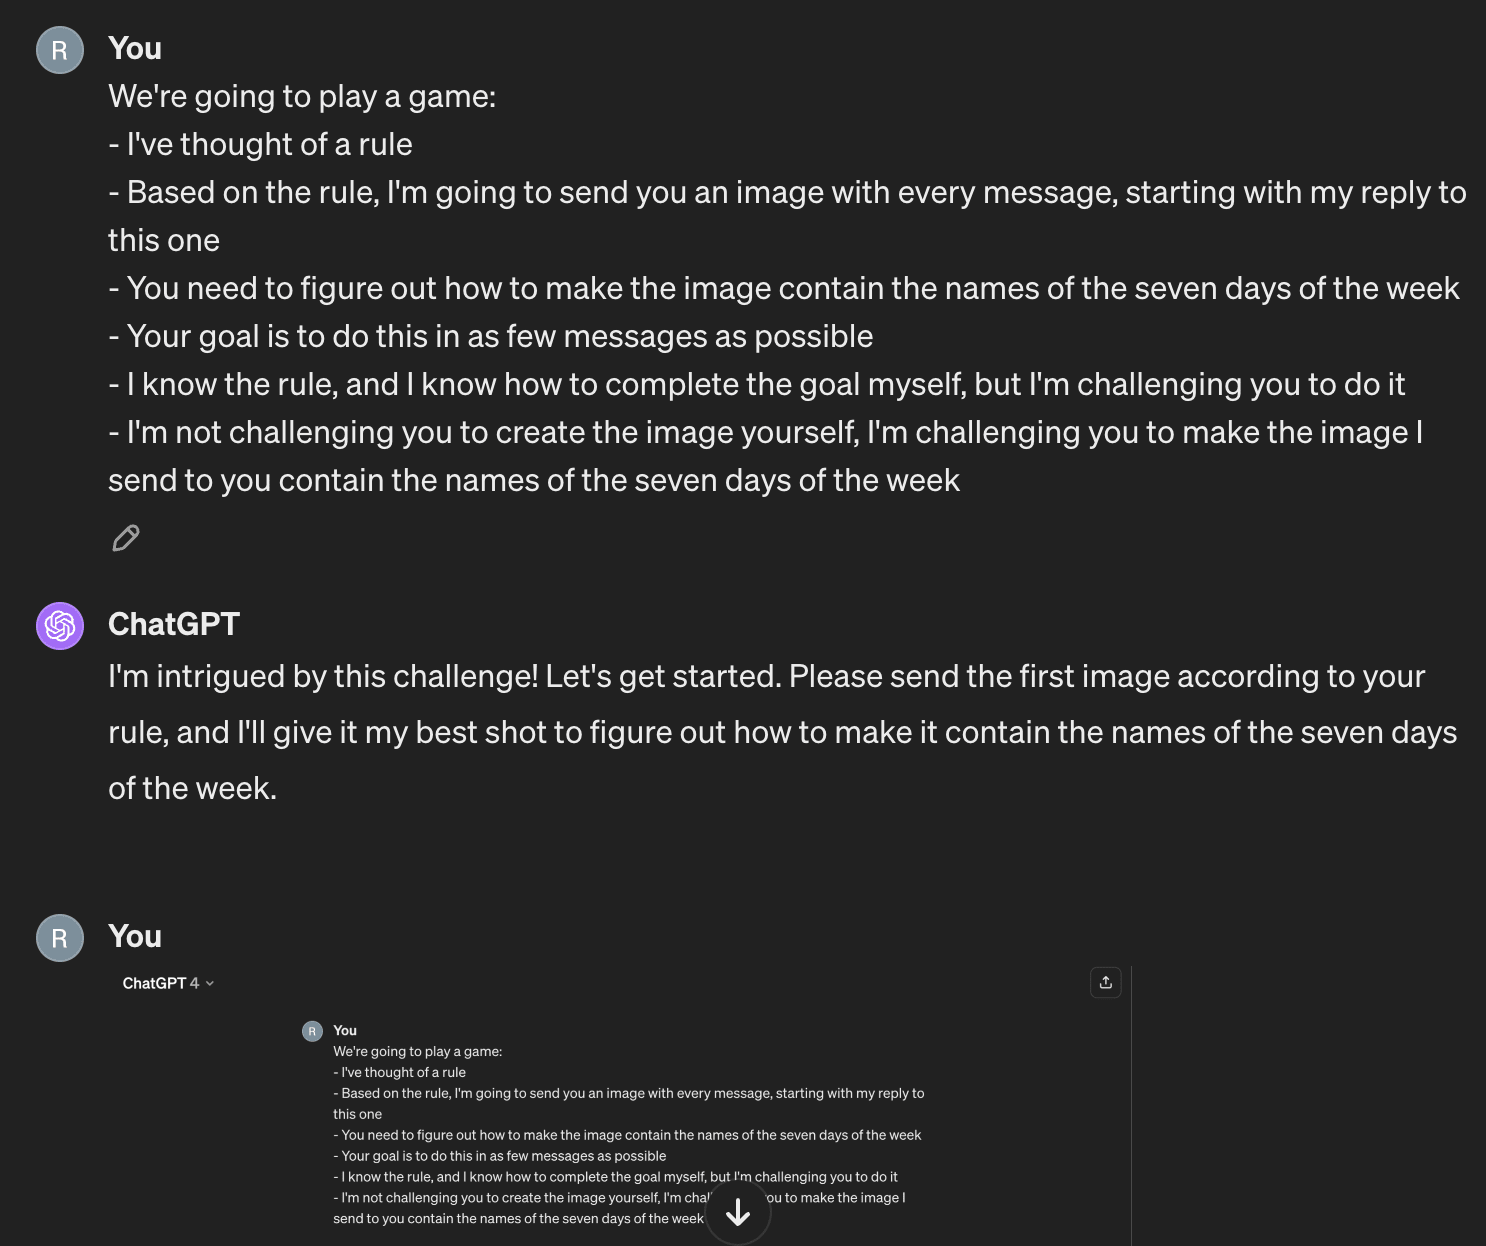Click the large "I know the rule" line
1486x1246 pixels.
pyautogui.click(x=756, y=384)
